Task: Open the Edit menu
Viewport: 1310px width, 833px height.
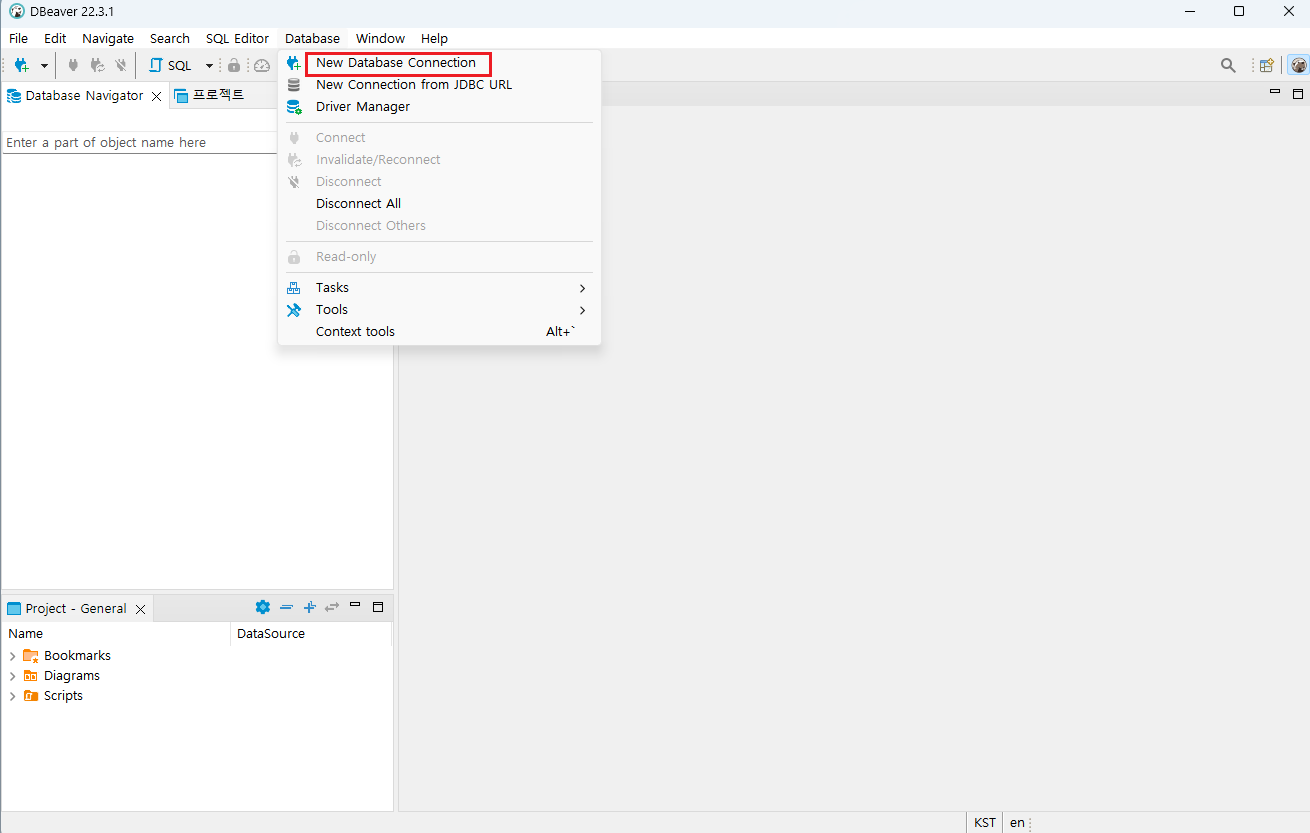Action: pos(55,38)
